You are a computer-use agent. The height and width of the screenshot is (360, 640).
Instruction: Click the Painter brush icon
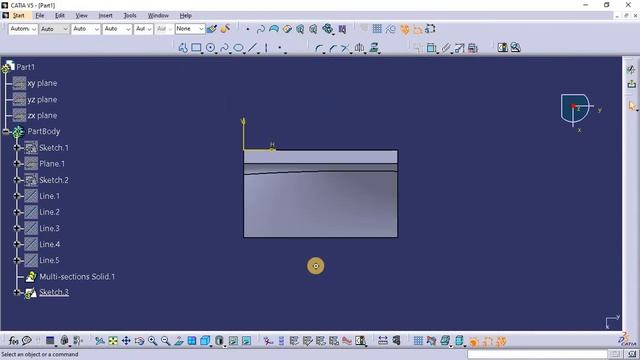[x=212, y=29]
